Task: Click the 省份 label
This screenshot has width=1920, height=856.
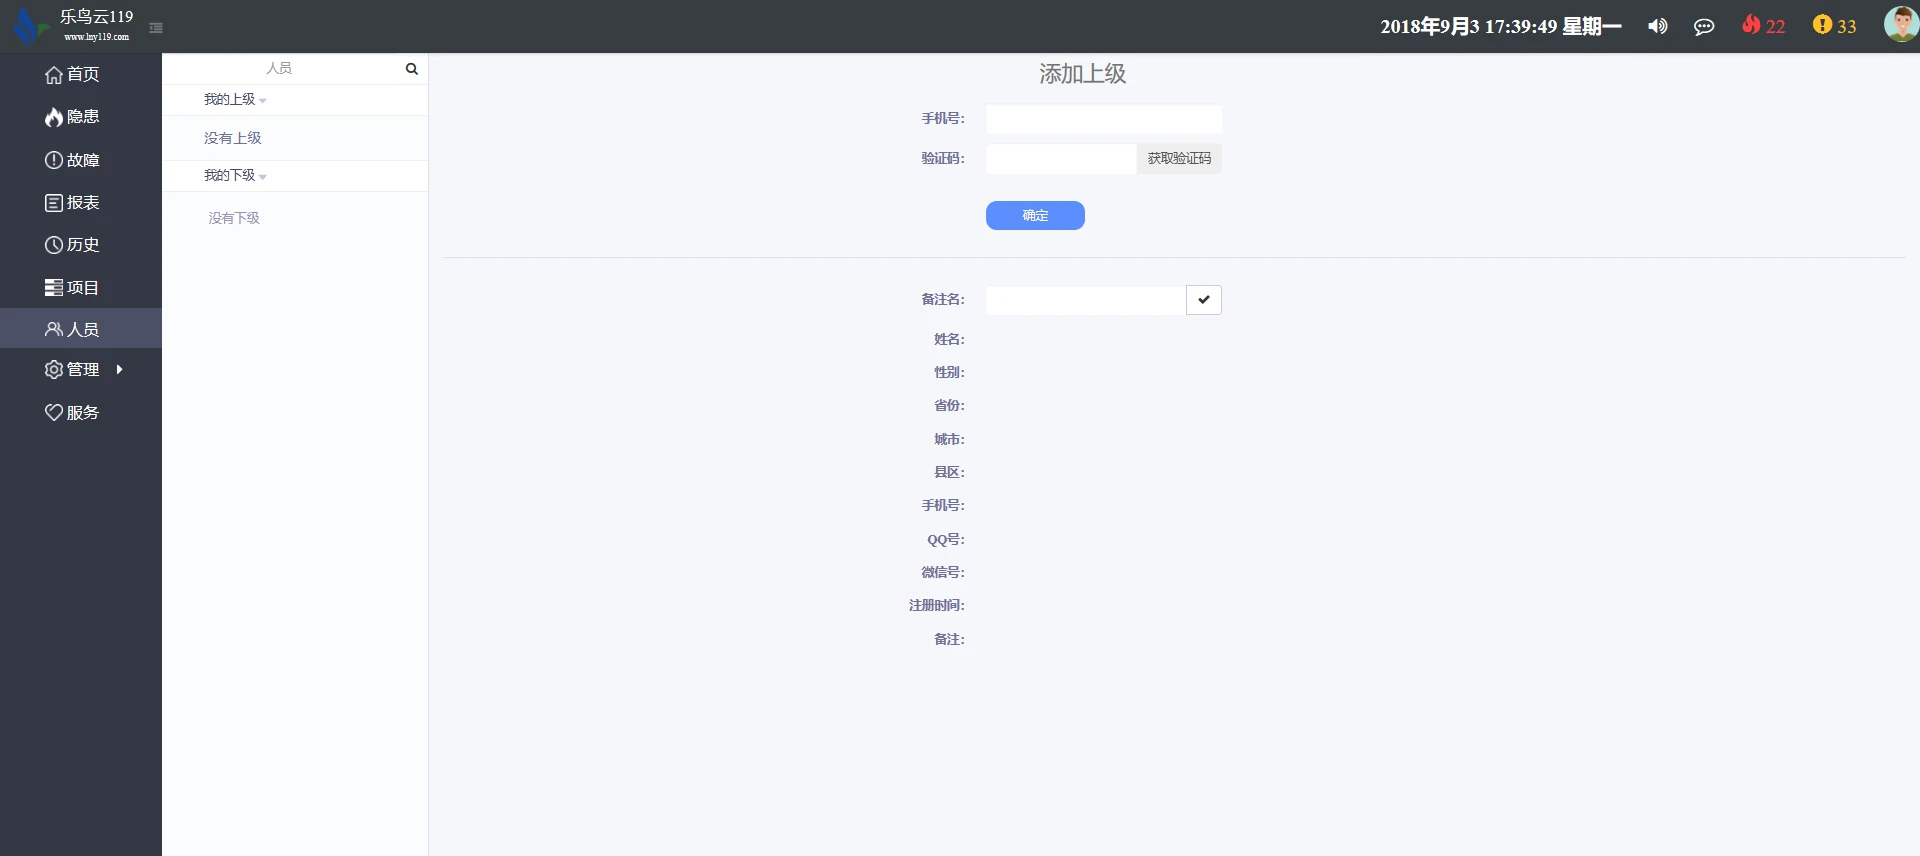Action: [x=949, y=405]
